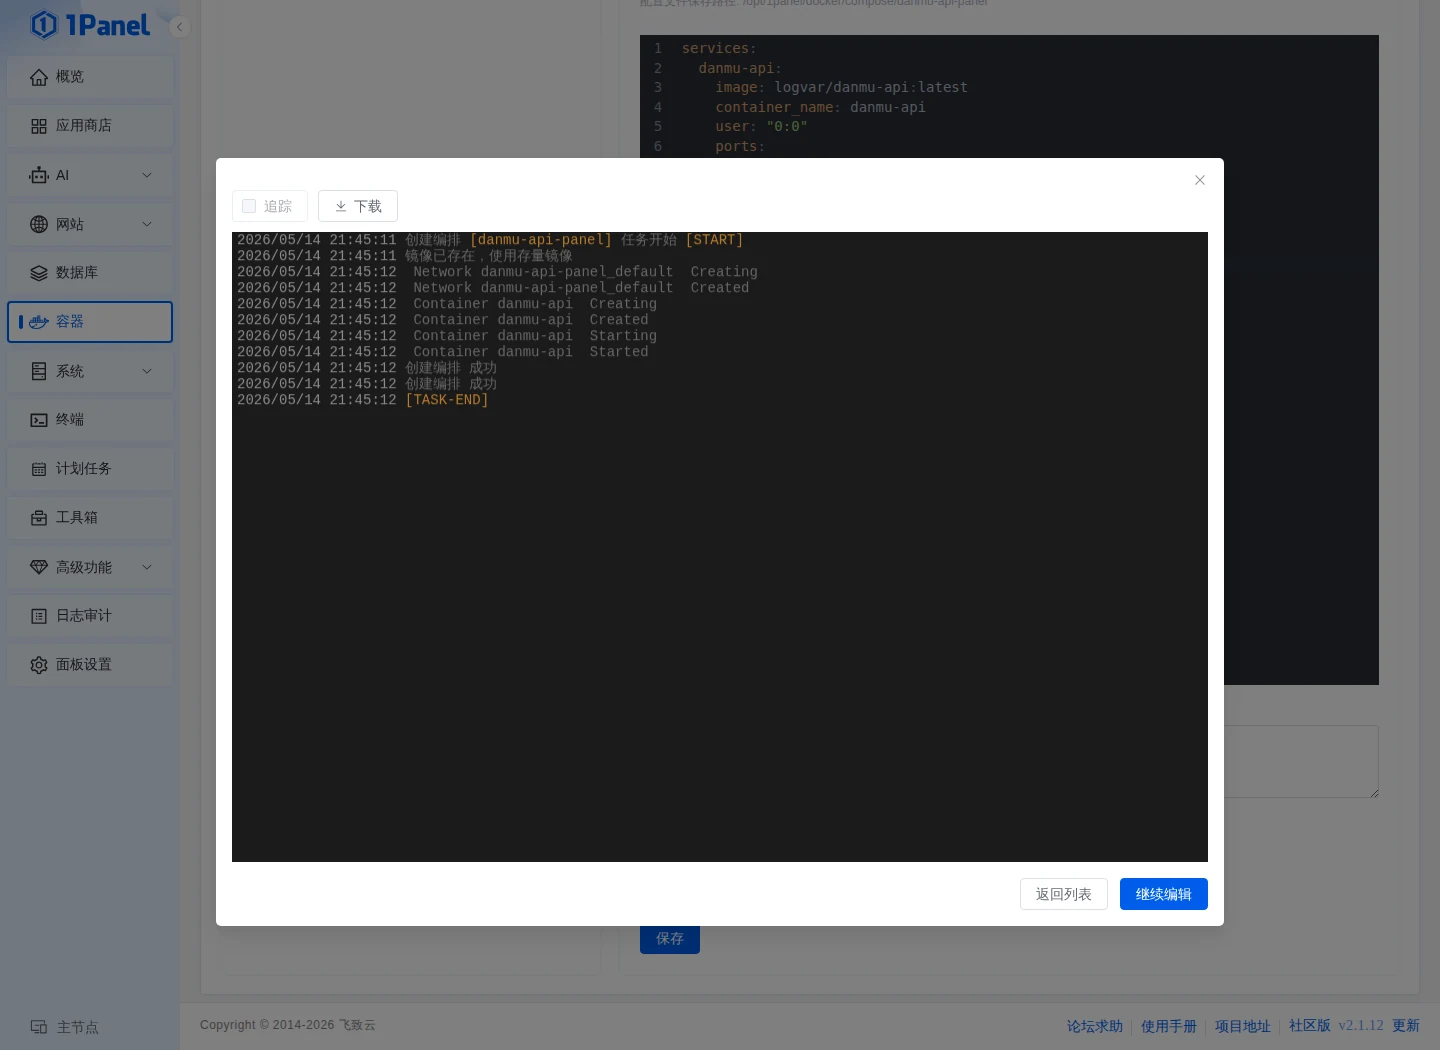Expand the AI submenu chevron
The height and width of the screenshot is (1050, 1440).
[x=147, y=175]
